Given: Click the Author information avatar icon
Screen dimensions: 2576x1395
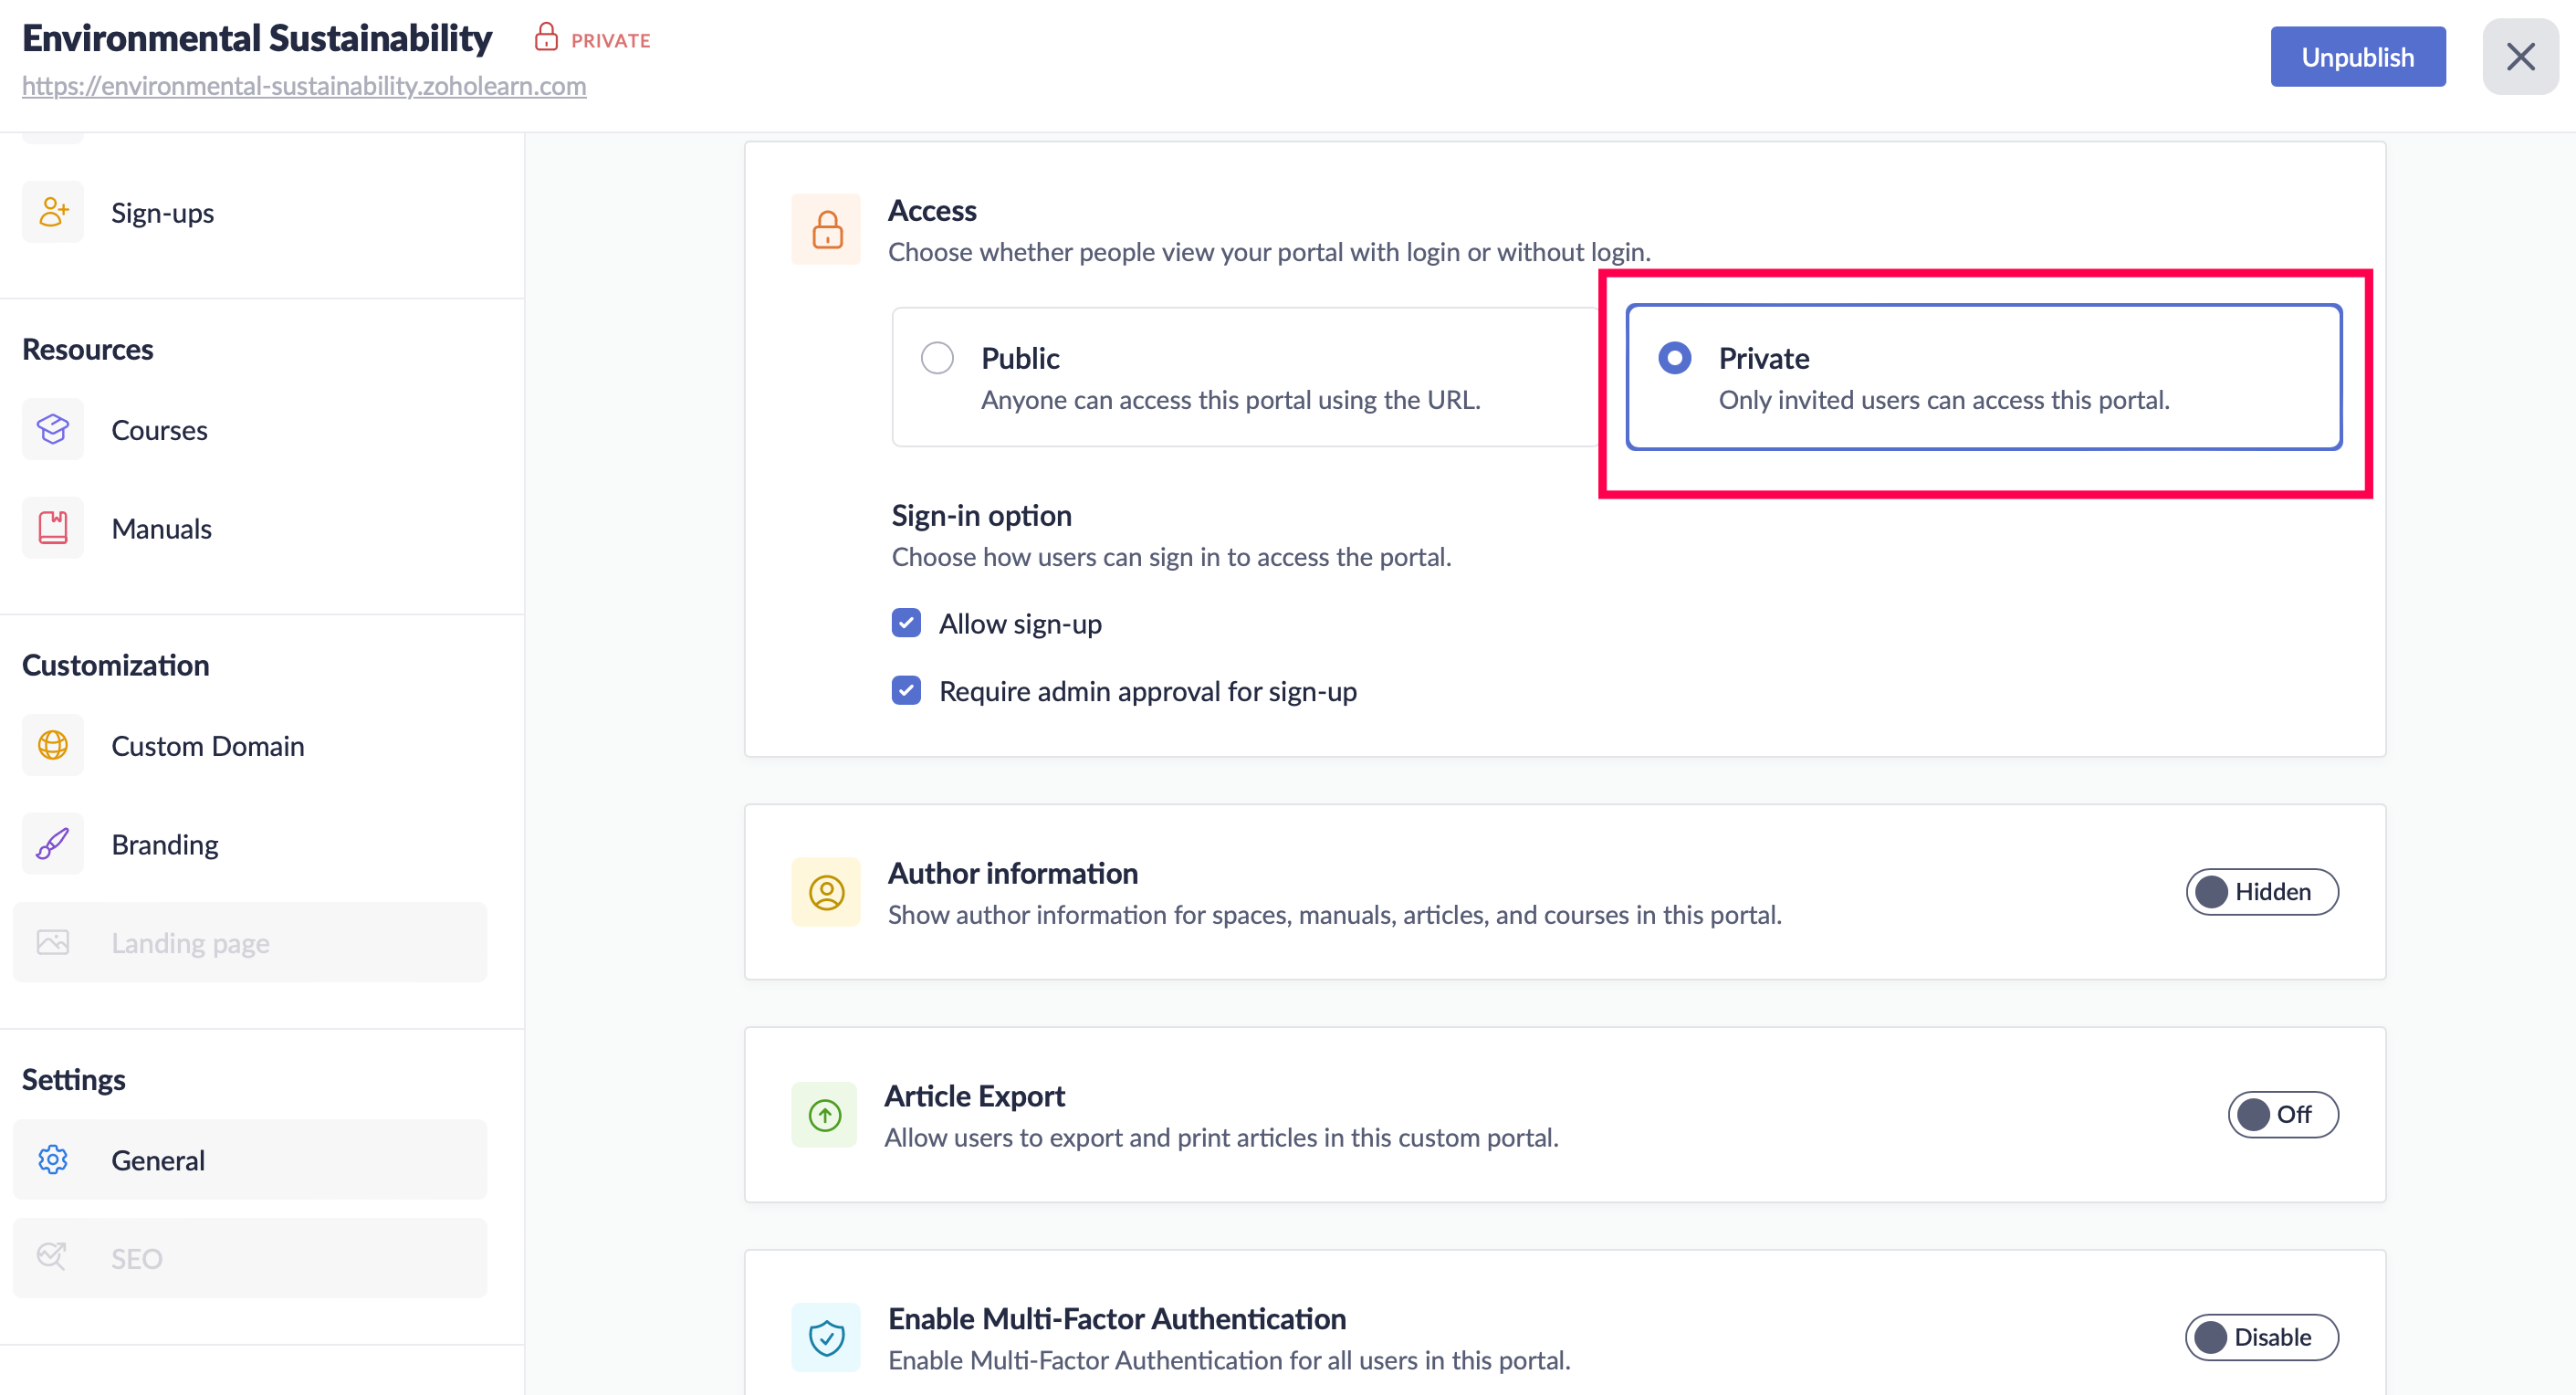Looking at the screenshot, I should click(826, 892).
